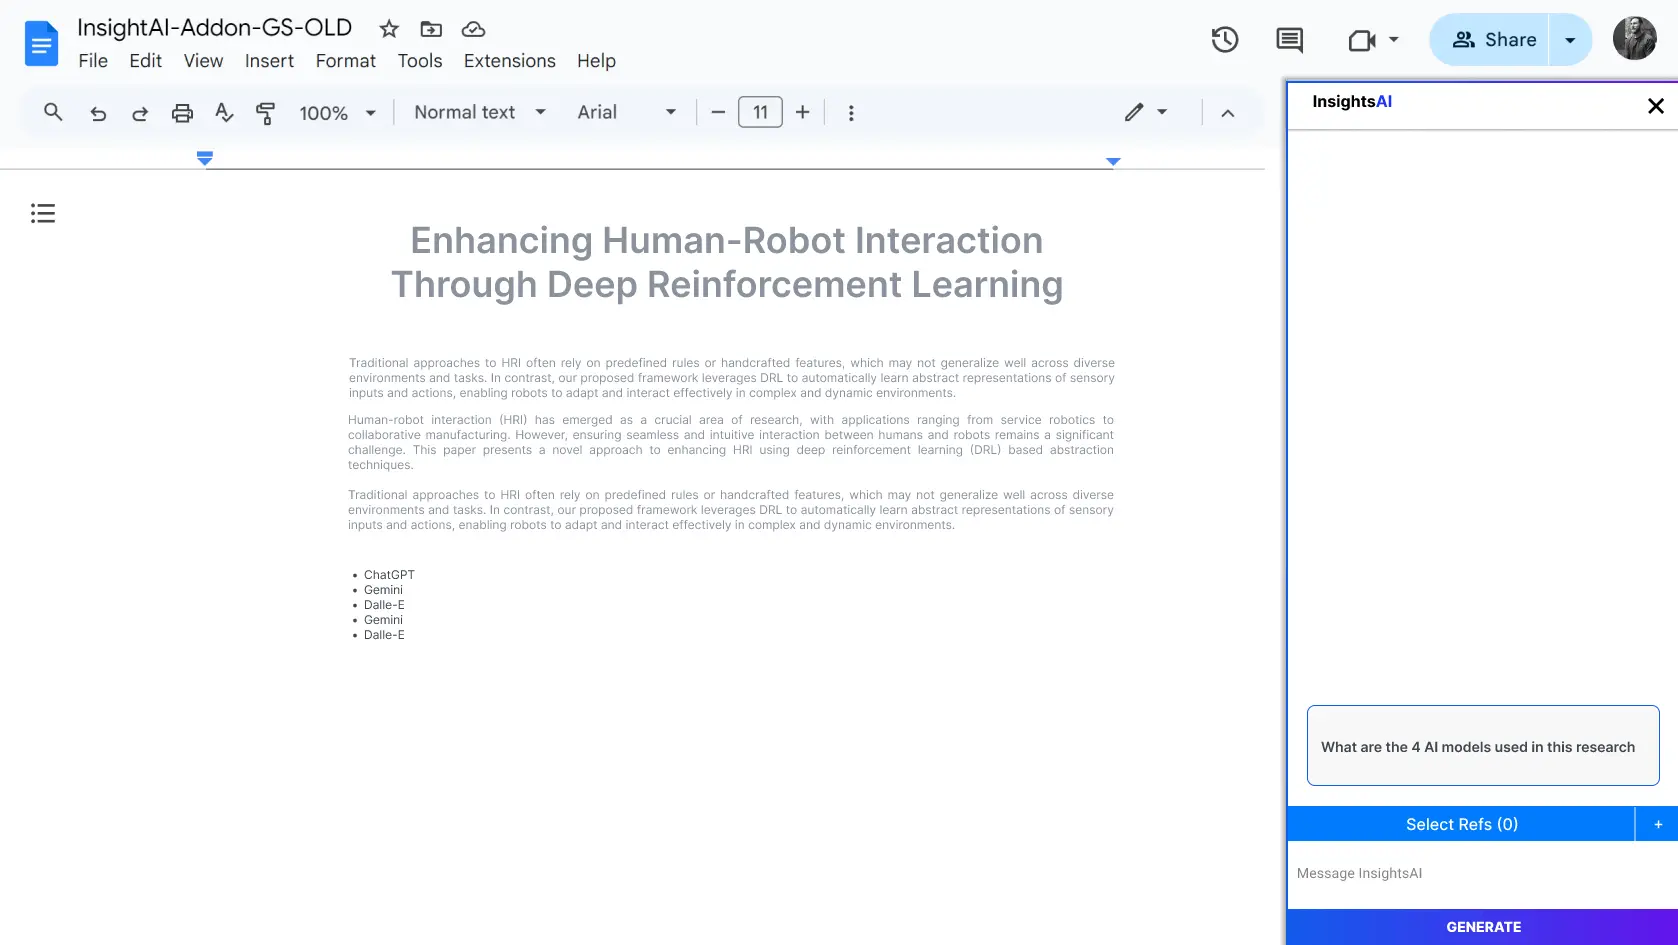1678x945 pixels.
Task: Star the InsightAI-Addon-GS-OLD document
Action: click(389, 29)
